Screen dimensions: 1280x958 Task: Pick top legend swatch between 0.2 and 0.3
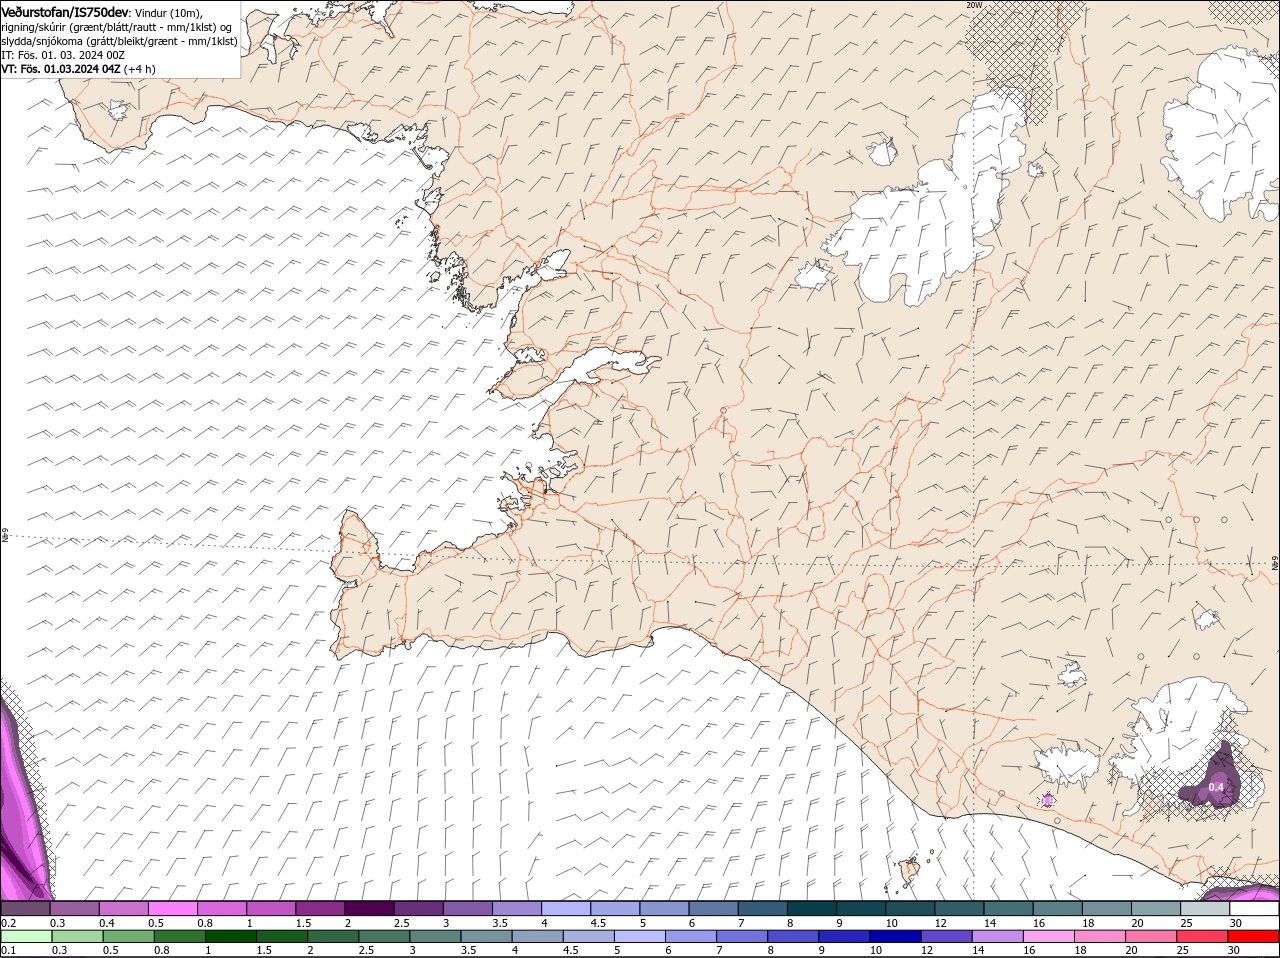tap(25, 908)
